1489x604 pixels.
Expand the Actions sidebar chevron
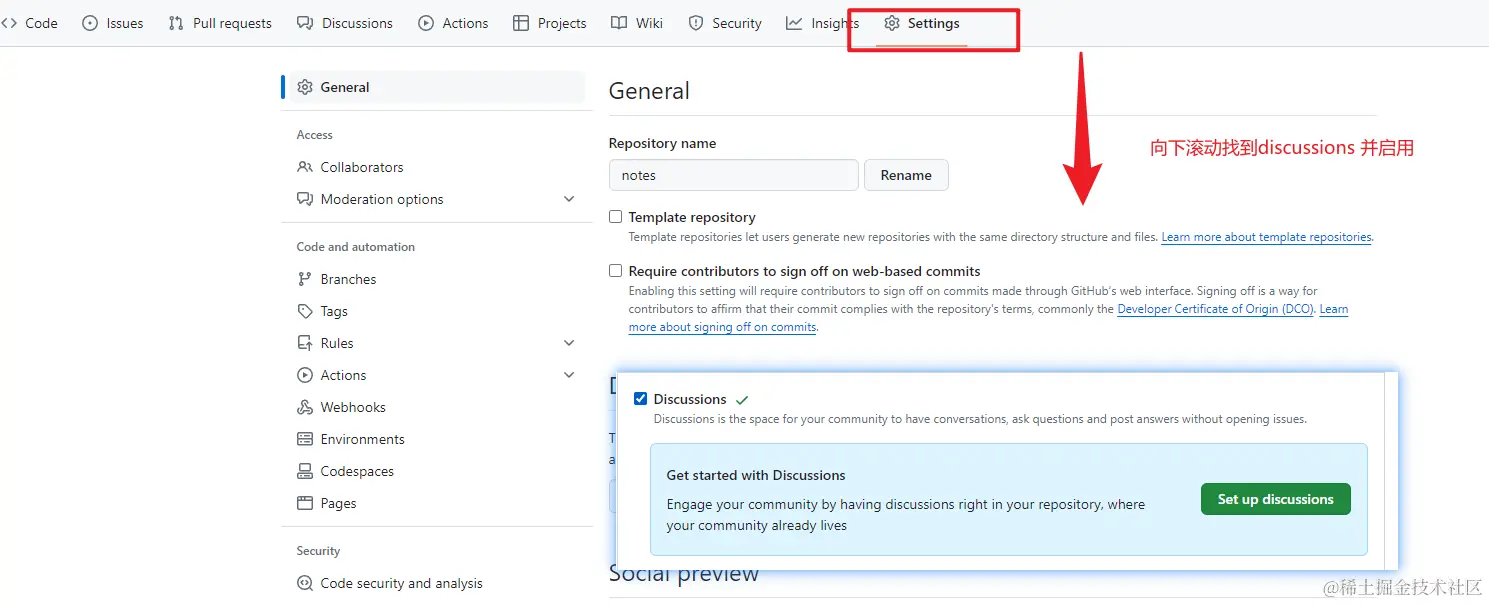pyautogui.click(x=569, y=375)
